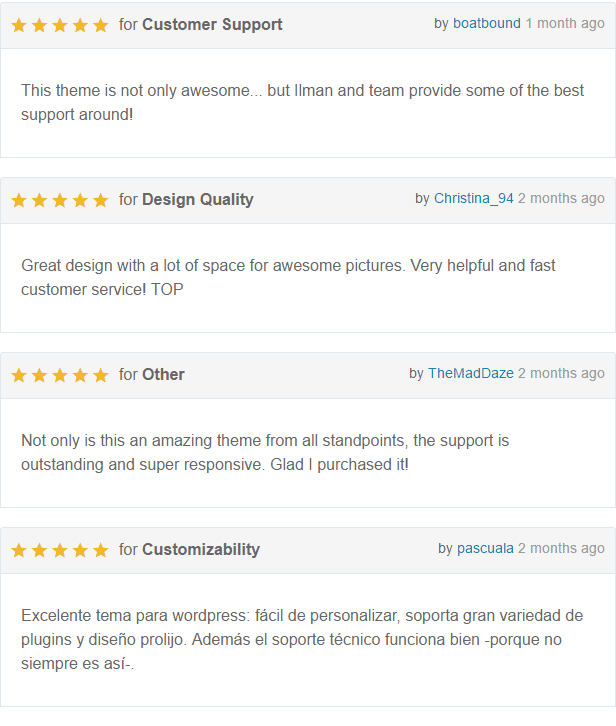Image resolution: width=616 pixels, height=726 pixels.
Task: Click the fifth star in the Customer Support review
Action: pyautogui.click(x=100, y=25)
